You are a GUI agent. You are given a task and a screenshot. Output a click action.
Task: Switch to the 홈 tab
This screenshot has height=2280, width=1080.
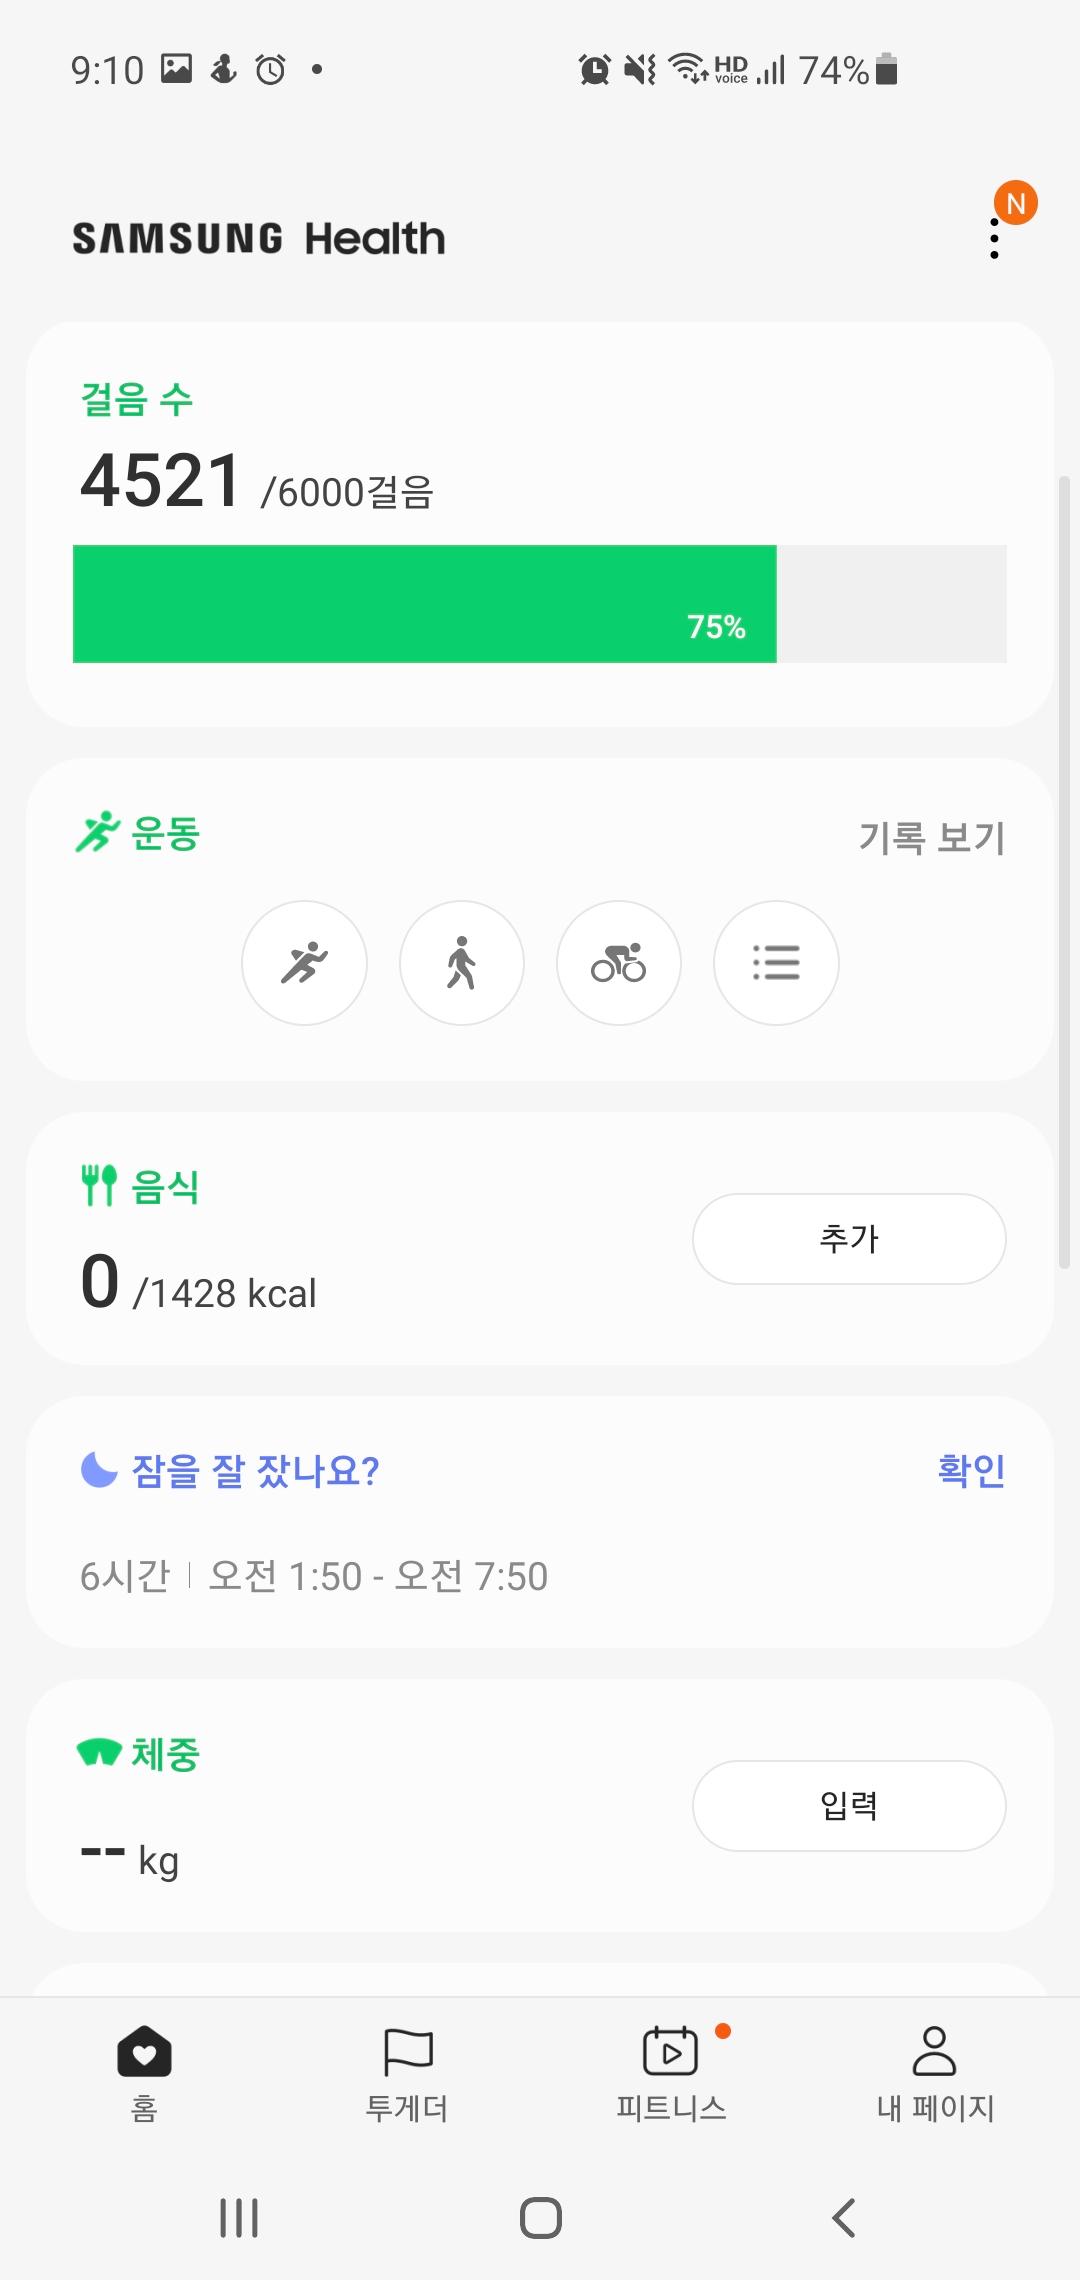coord(144,2072)
